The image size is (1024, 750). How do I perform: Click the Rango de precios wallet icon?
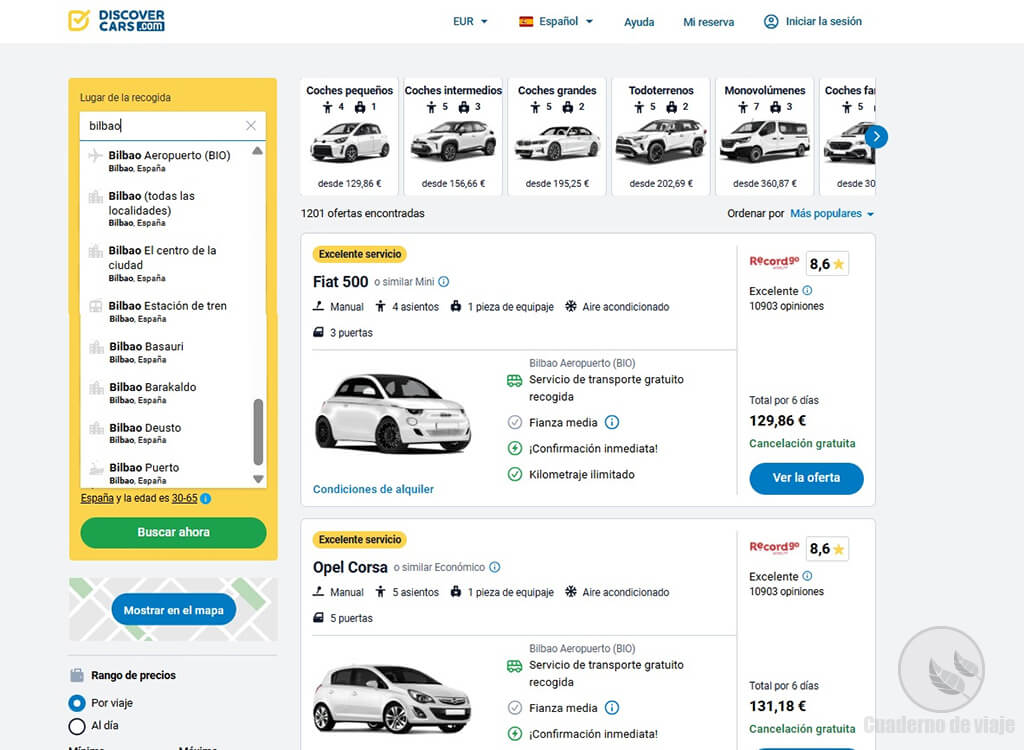(77, 675)
